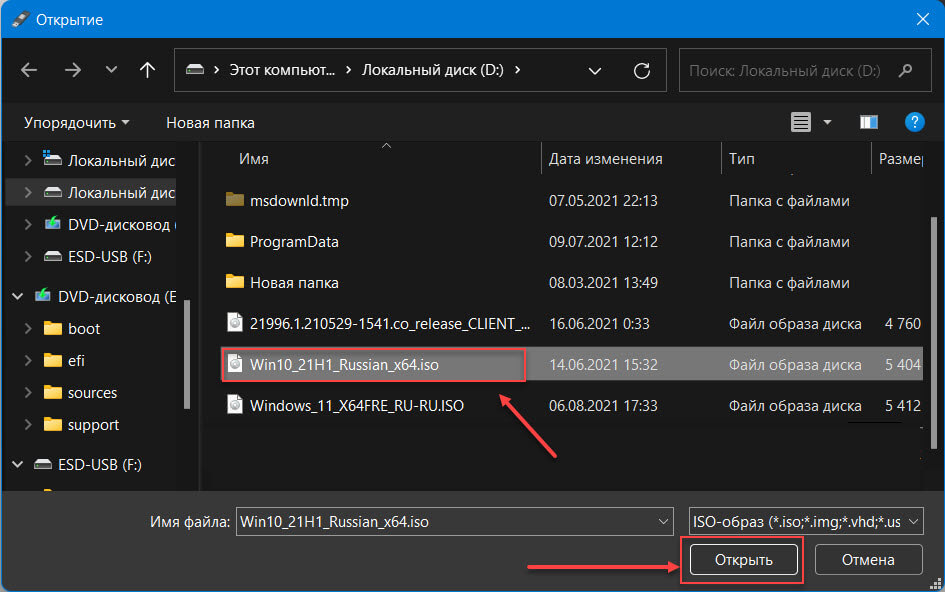Select bottom expanded 'ESD-USB (F:)' item
This screenshot has width=945, height=592.
pyautogui.click(x=99, y=465)
